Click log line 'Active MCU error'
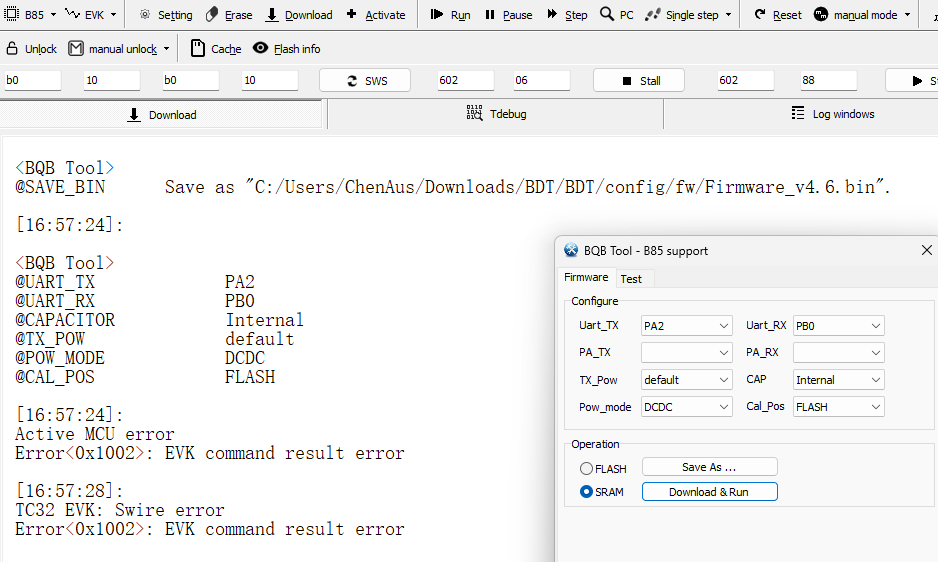The width and height of the screenshot is (938, 562). [95, 434]
